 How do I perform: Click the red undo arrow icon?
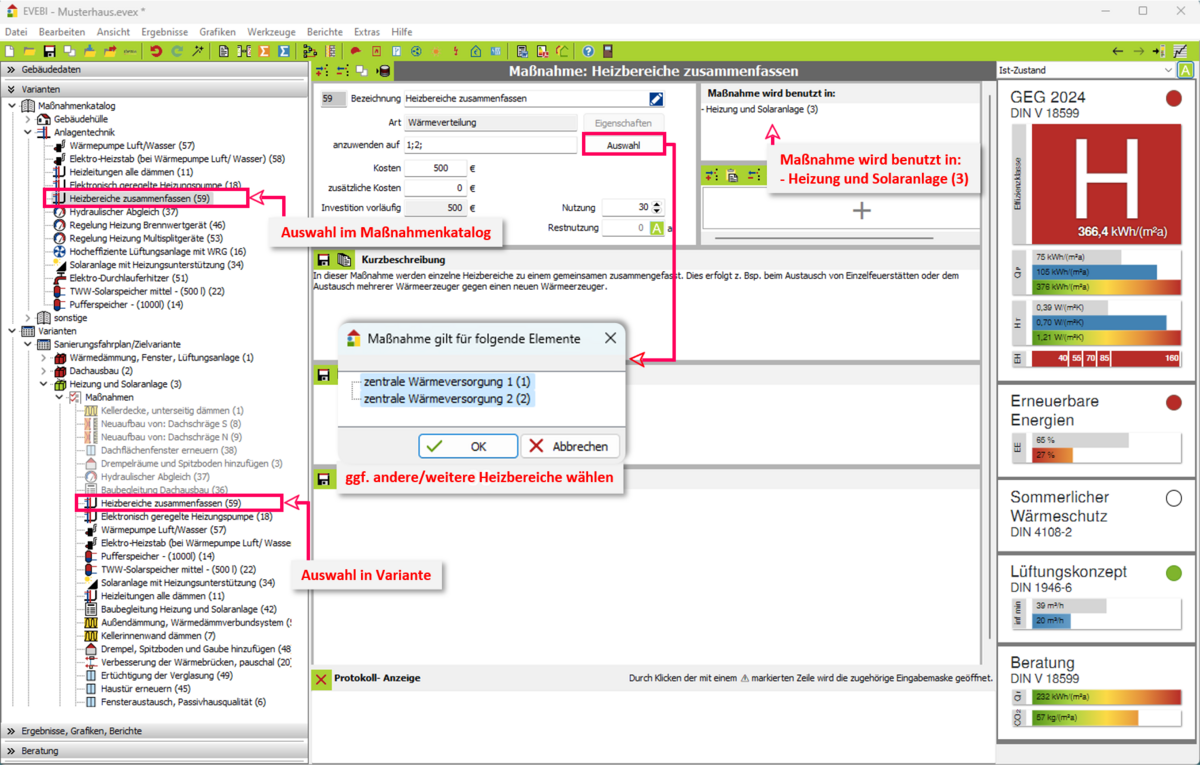pyautogui.click(x=156, y=51)
